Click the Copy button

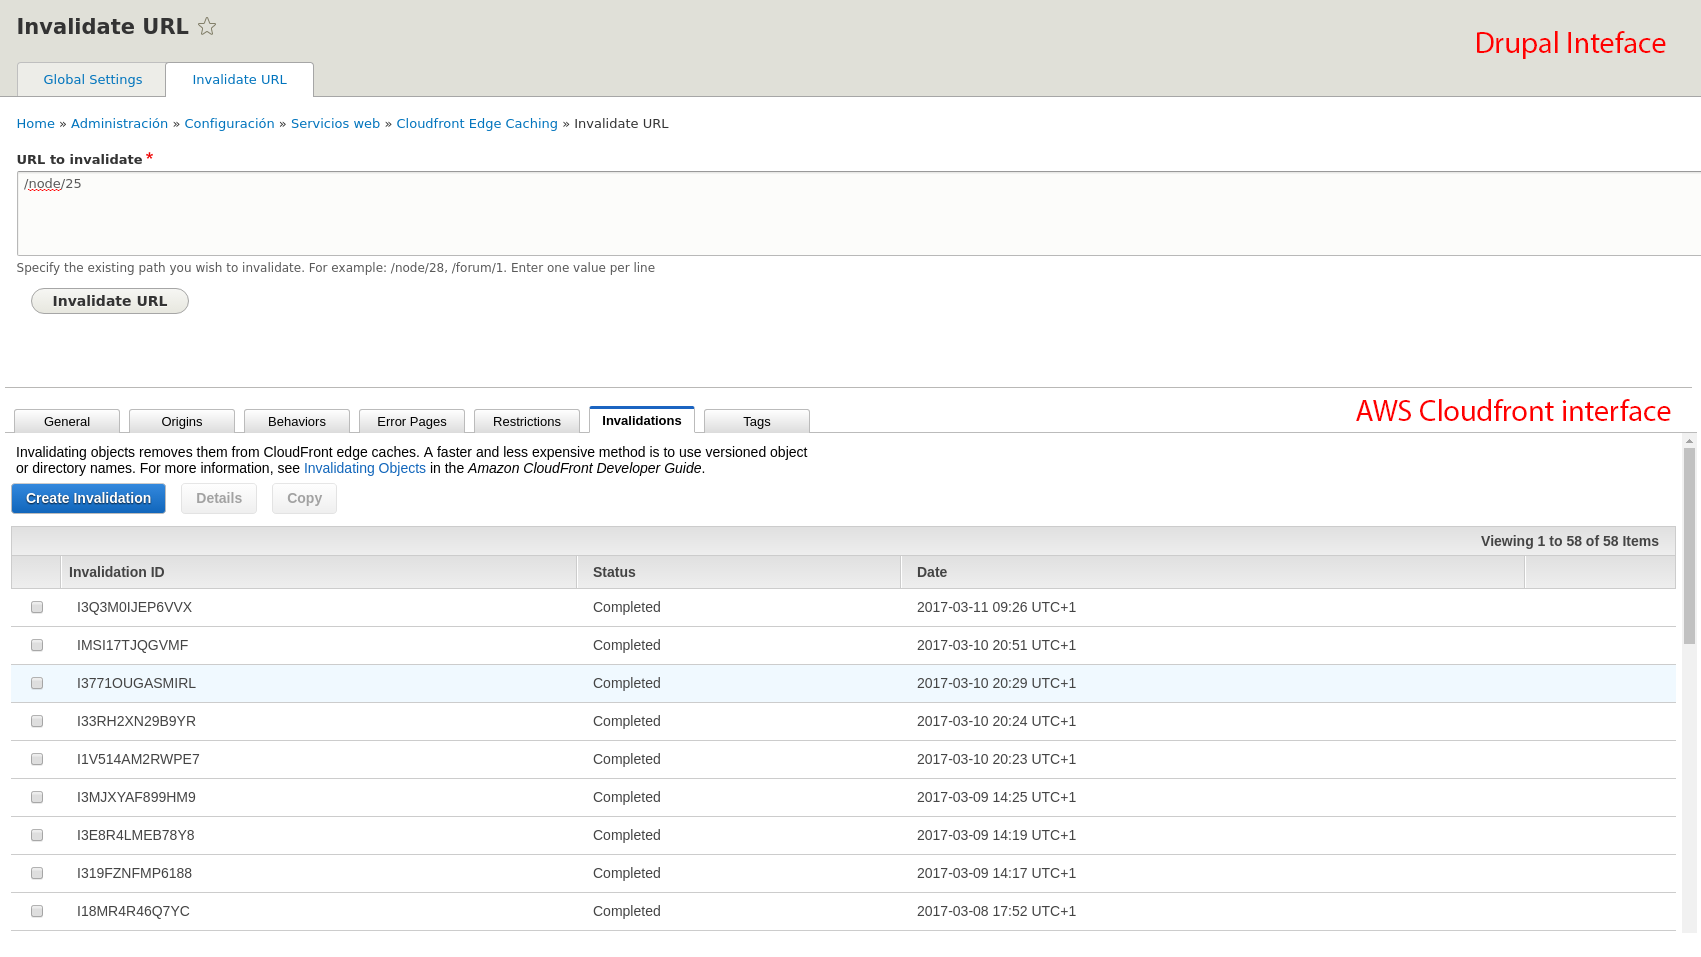pos(304,498)
